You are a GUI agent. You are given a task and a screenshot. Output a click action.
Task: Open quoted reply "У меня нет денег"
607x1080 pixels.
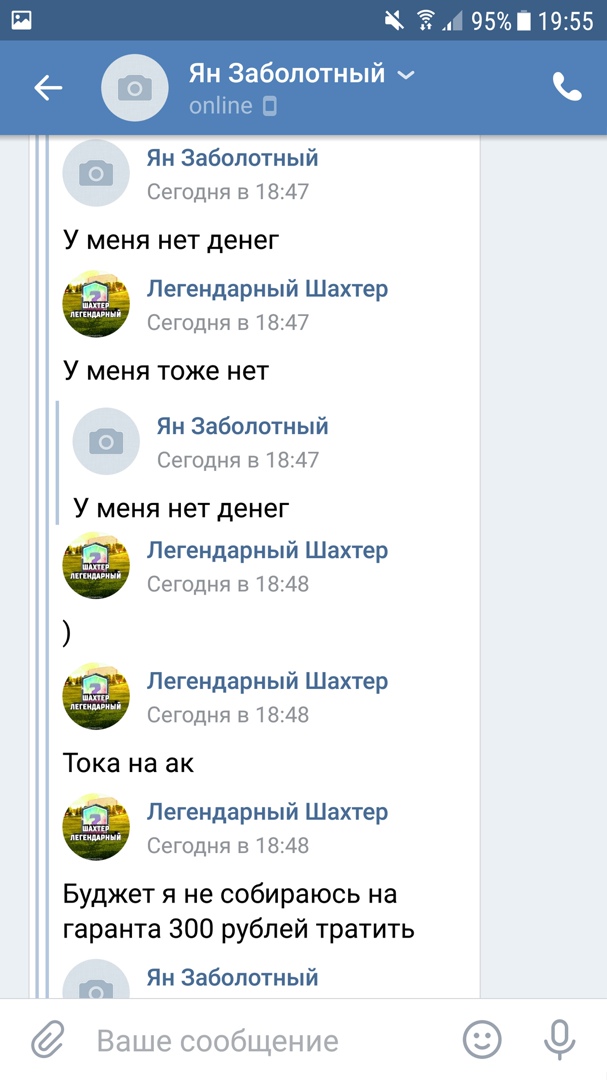coord(181,508)
